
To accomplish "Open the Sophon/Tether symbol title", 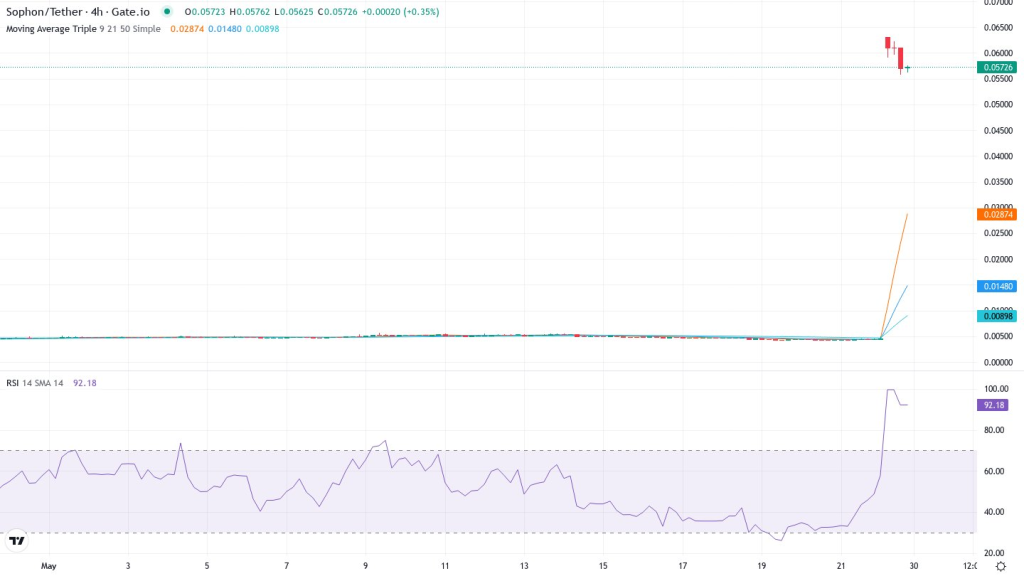I will [x=78, y=12].
